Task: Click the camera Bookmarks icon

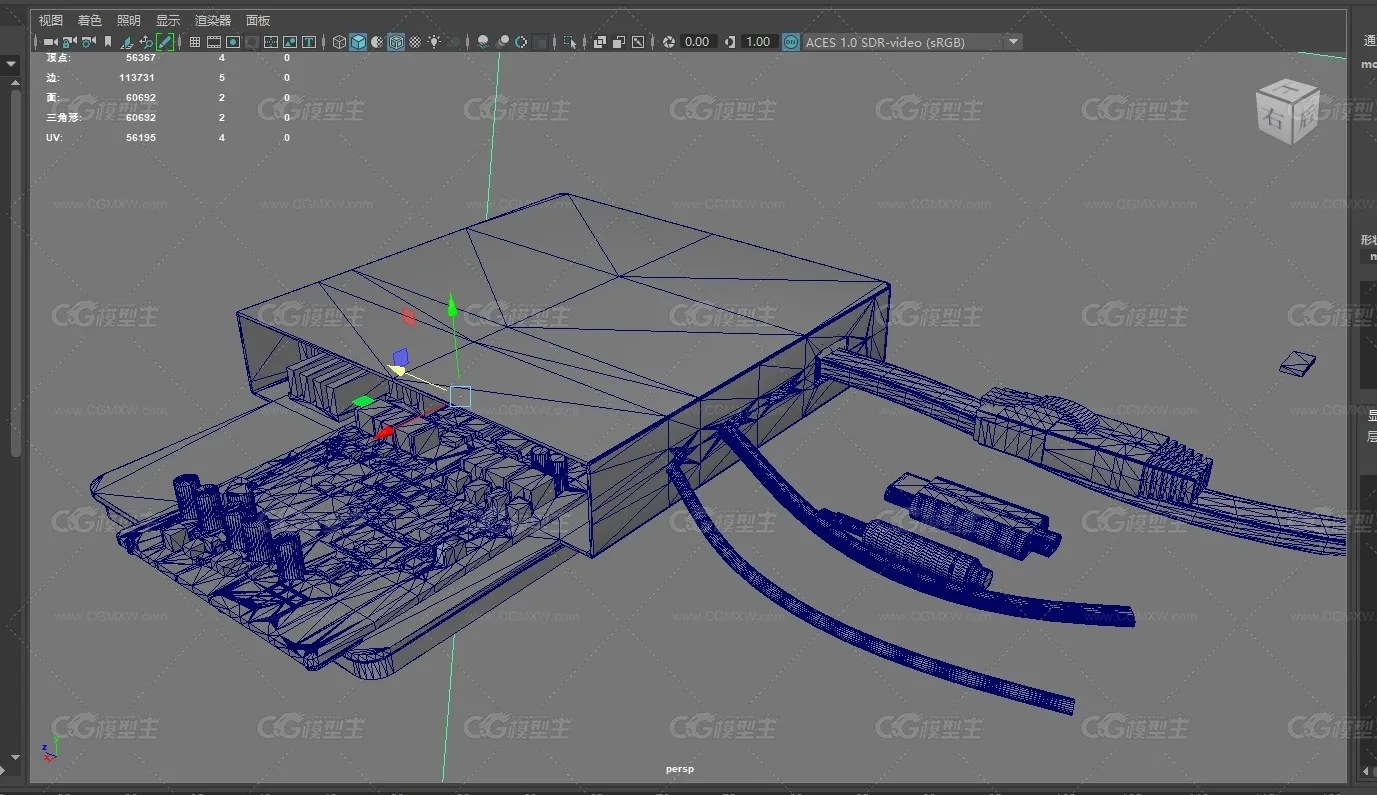Action: click(x=108, y=42)
